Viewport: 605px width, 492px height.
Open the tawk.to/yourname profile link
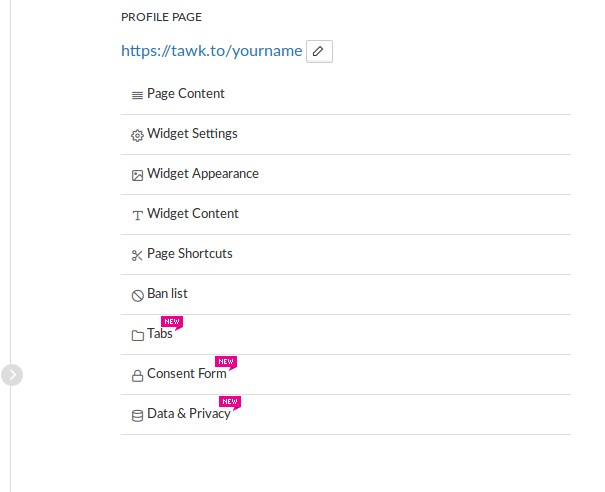211,51
